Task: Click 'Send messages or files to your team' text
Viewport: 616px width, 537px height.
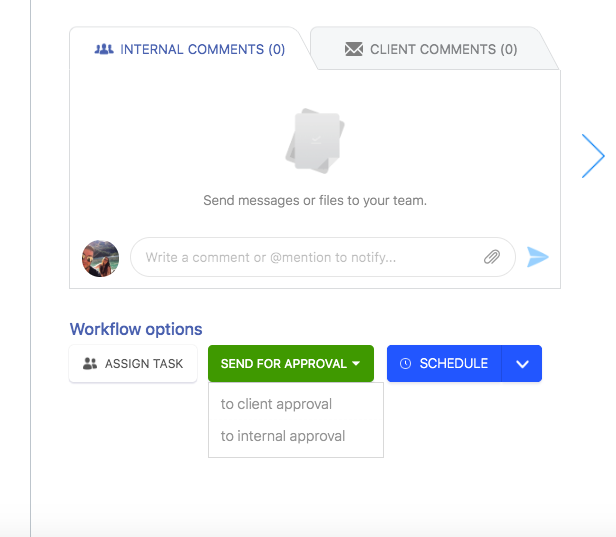Action: click(315, 200)
